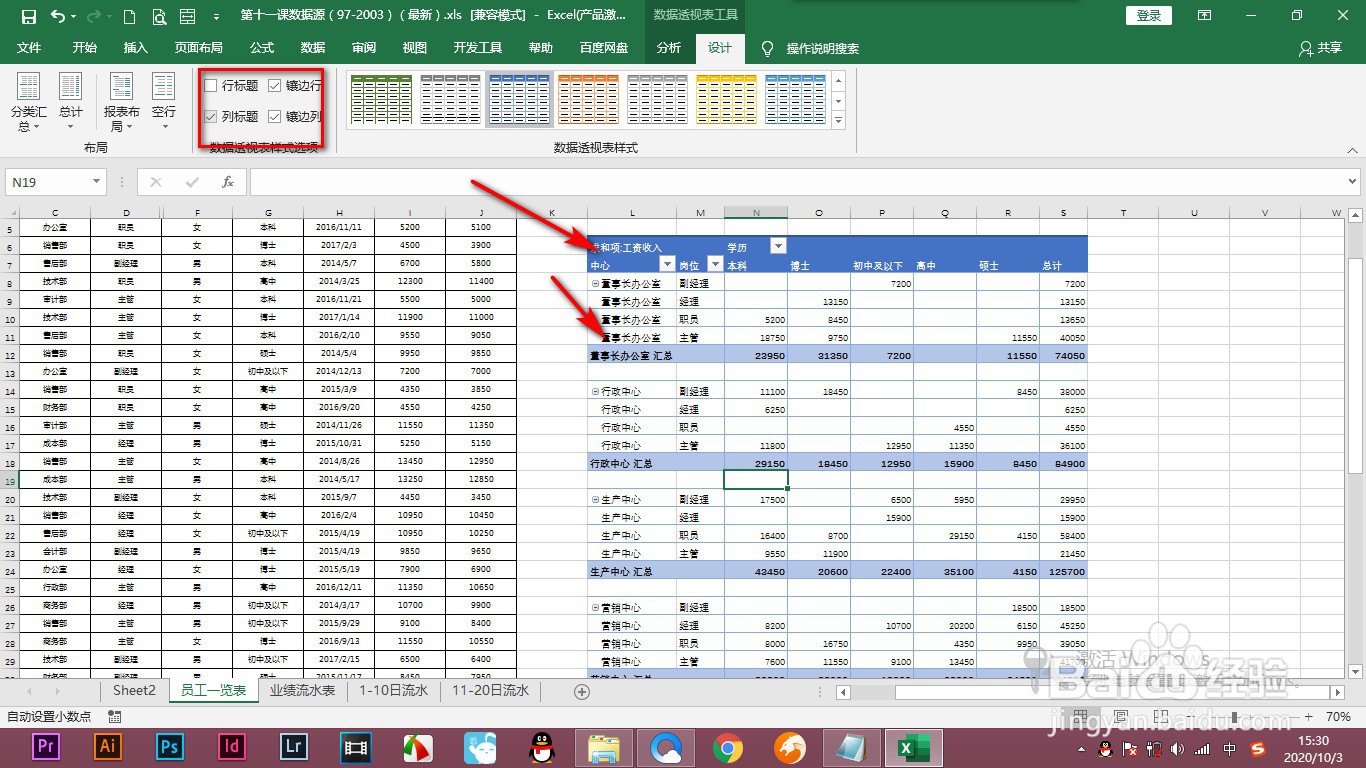Image resolution: width=1366 pixels, height=768 pixels.
Task: Switch to the Sheet2 sheet tab
Action: [134, 691]
